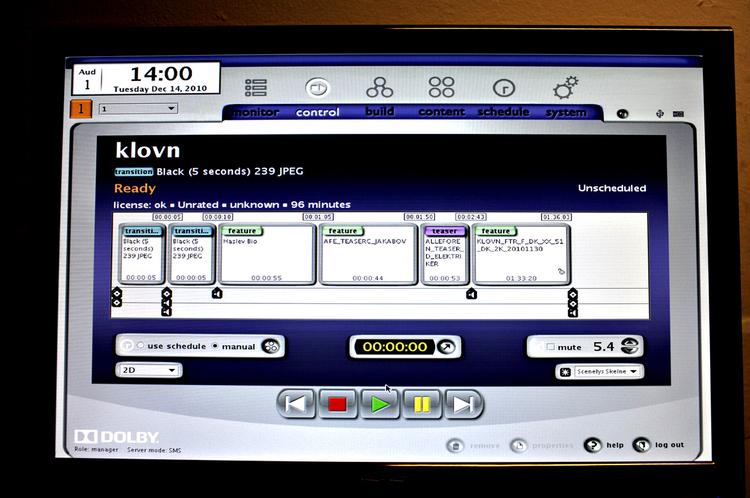Click the system gears icon
This screenshot has height=498, width=750.
point(565,87)
